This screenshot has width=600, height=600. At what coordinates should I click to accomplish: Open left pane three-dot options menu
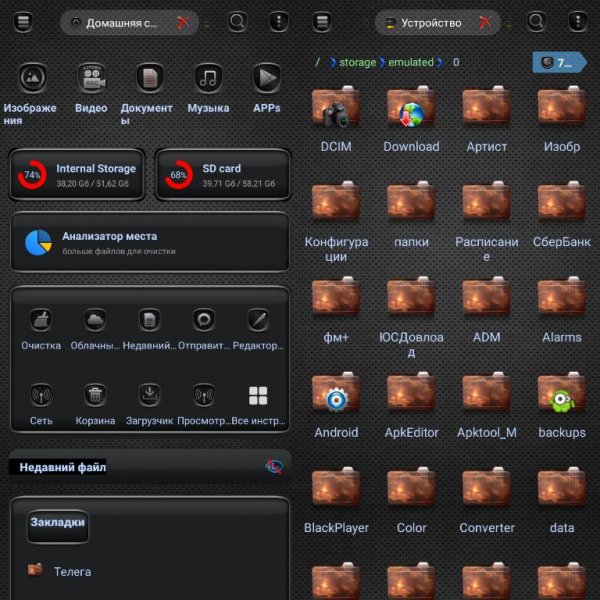coord(279,22)
